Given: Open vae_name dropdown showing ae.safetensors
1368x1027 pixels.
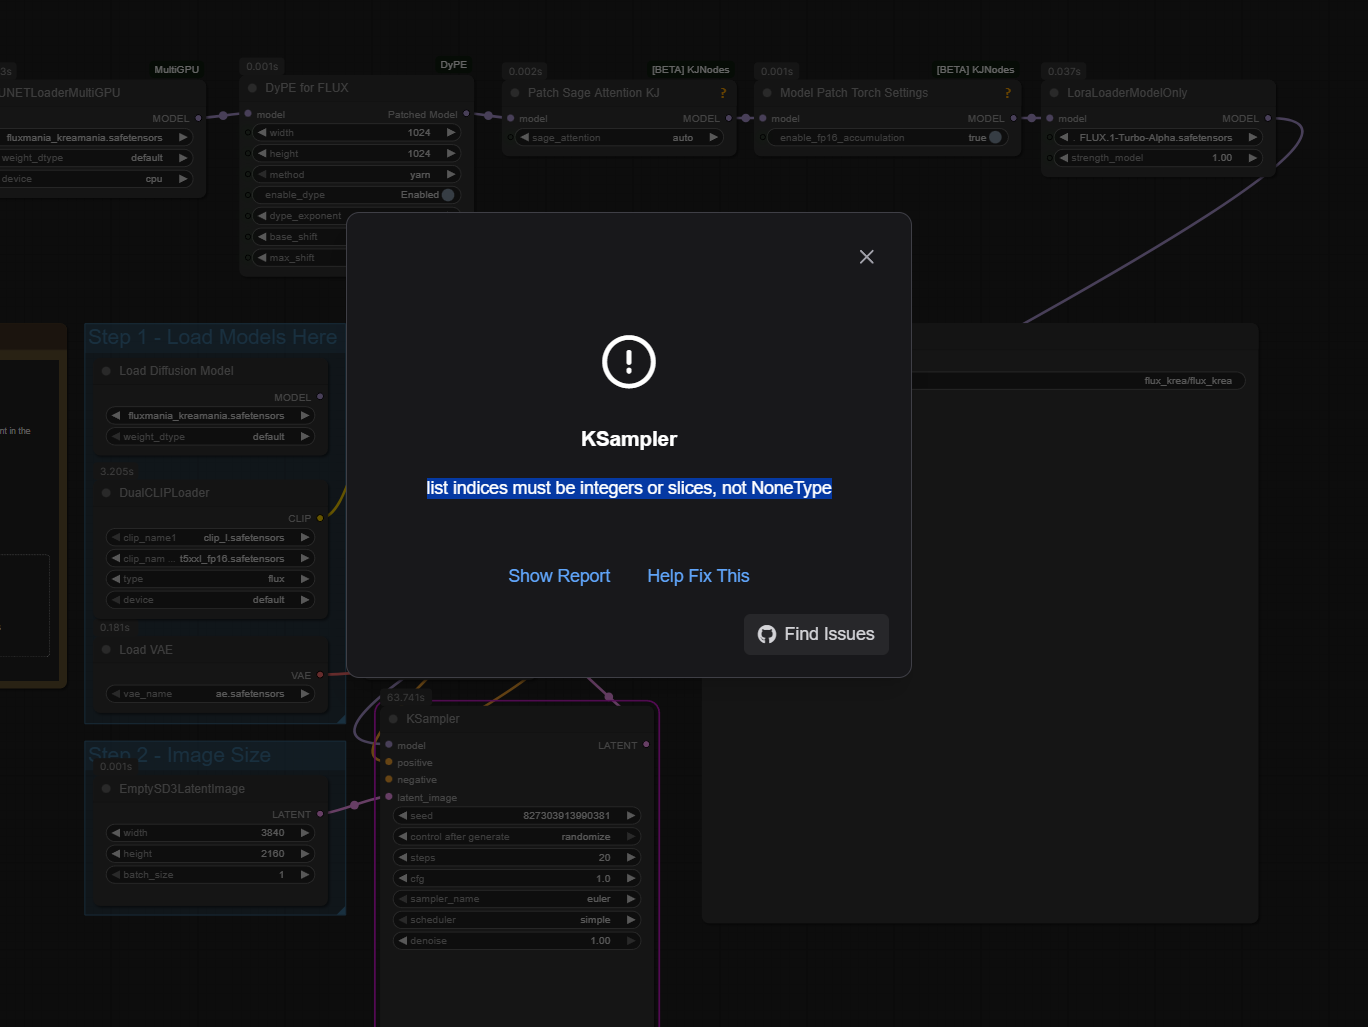Looking at the screenshot, I should (x=210, y=694).
